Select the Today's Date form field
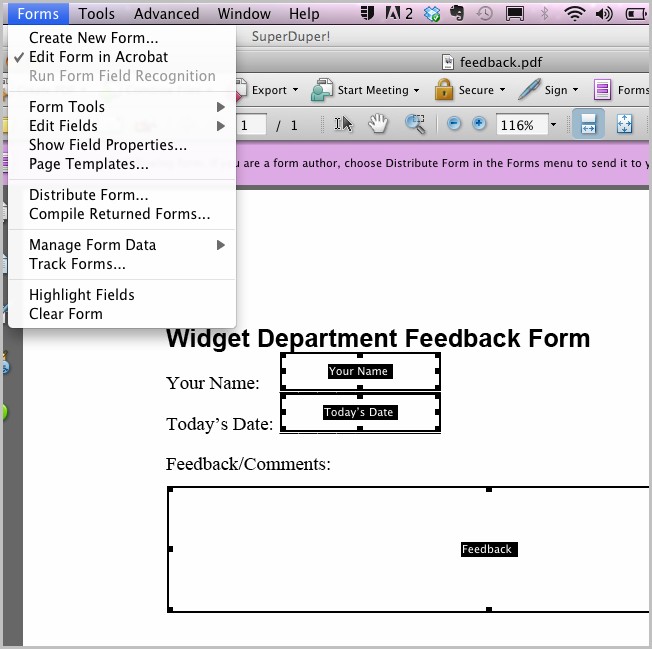652x649 pixels. point(360,412)
